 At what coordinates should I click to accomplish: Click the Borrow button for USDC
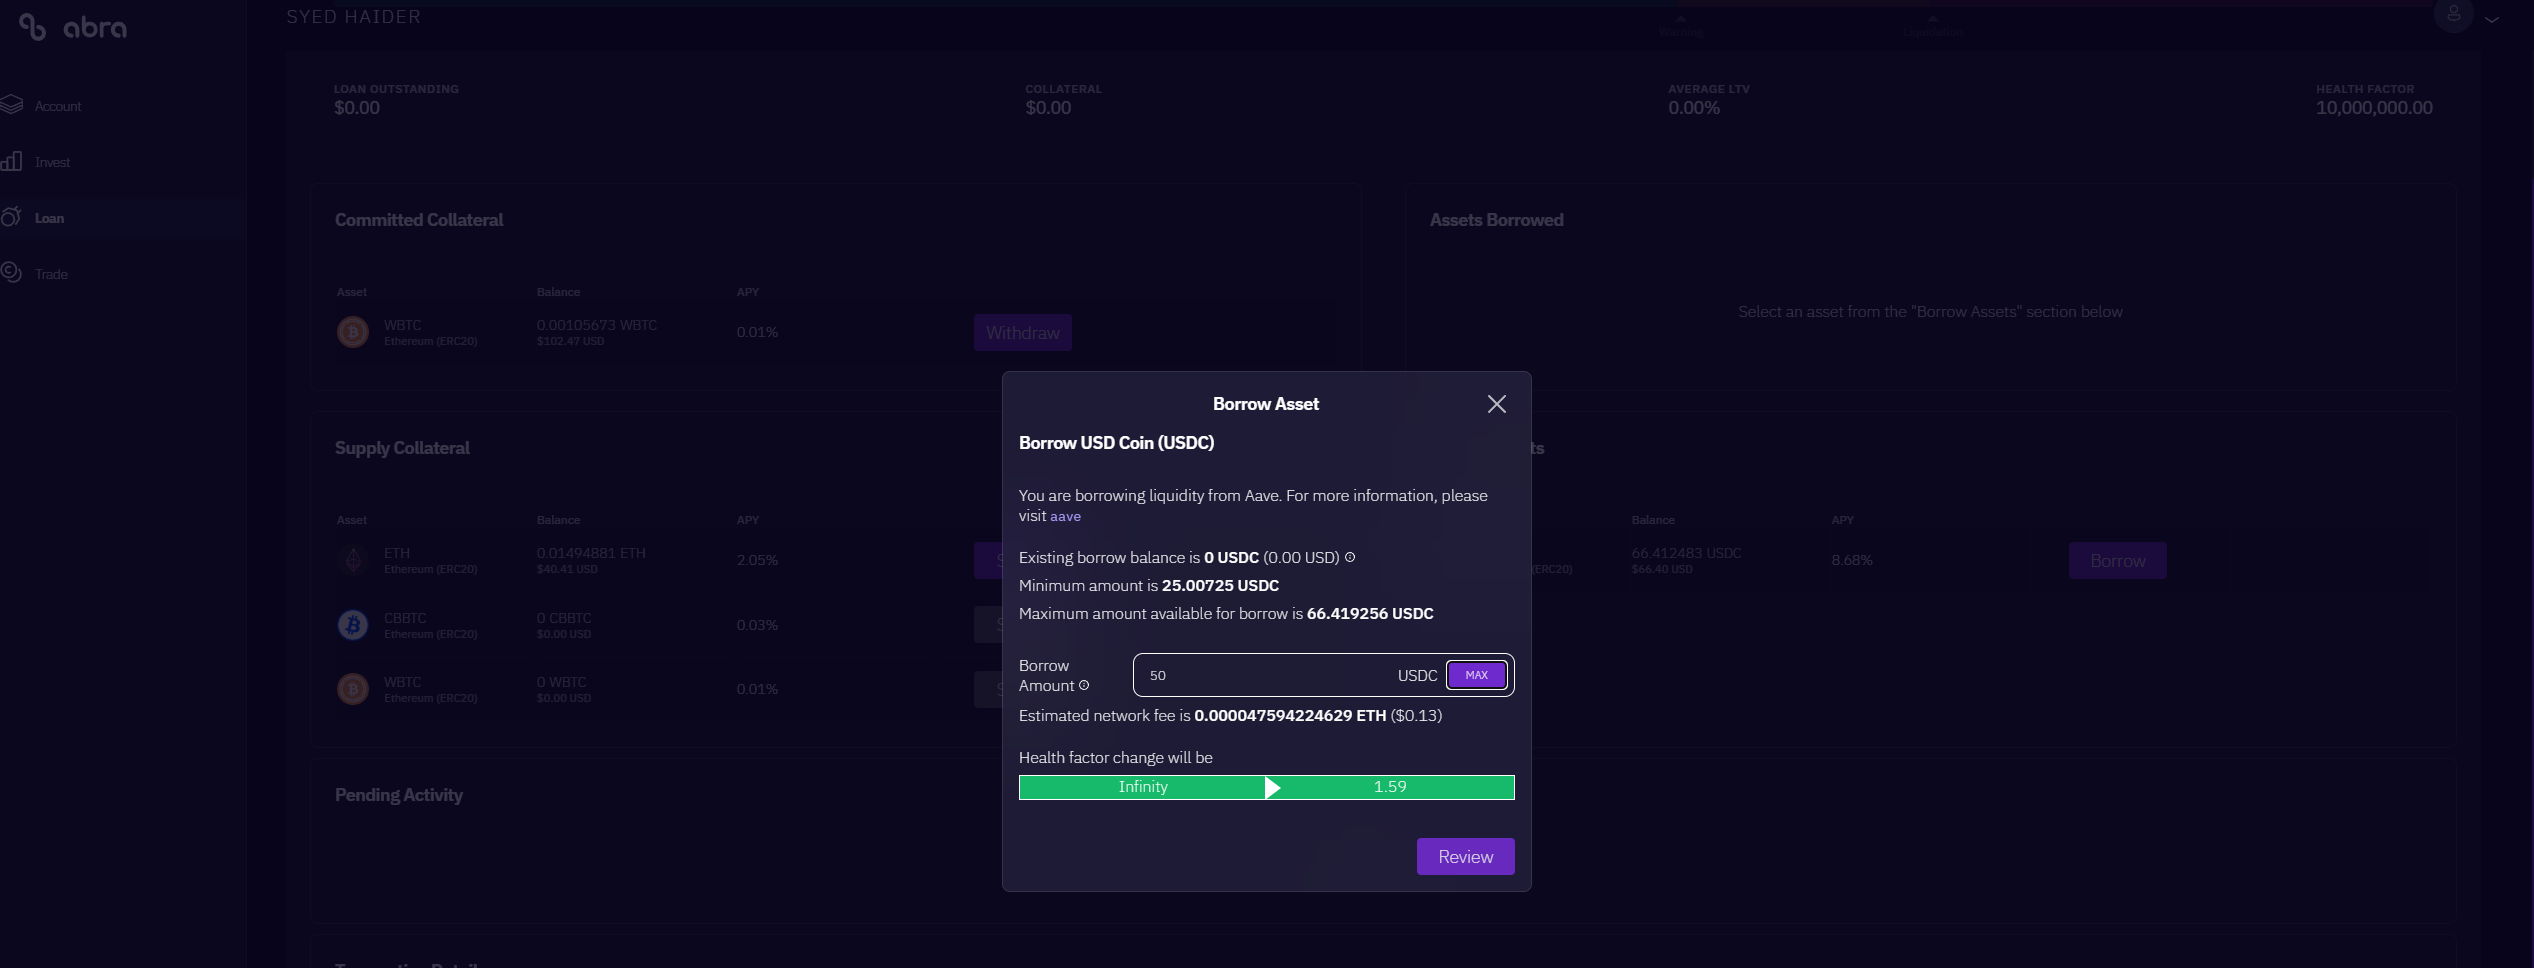[2117, 561]
